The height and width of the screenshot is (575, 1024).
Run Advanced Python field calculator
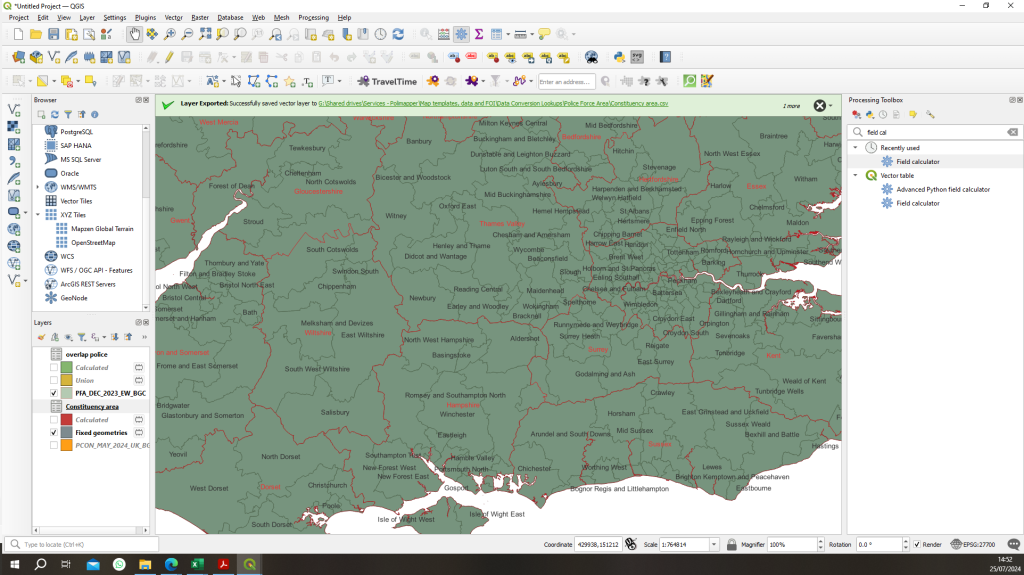pyautogui.click(x=942, y=189)
